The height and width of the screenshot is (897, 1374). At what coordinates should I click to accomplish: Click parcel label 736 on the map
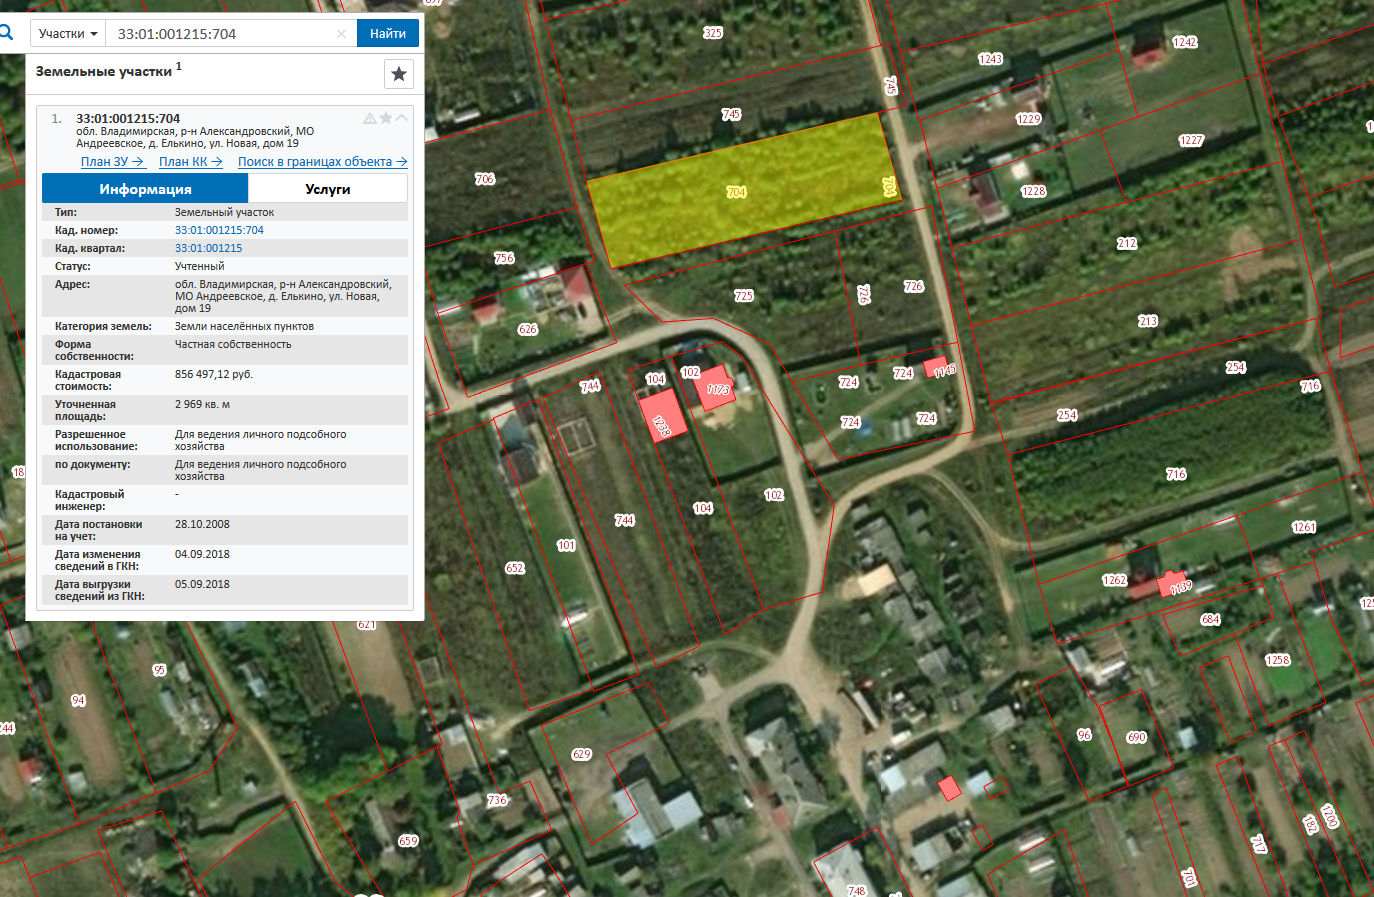coord(497,800)
